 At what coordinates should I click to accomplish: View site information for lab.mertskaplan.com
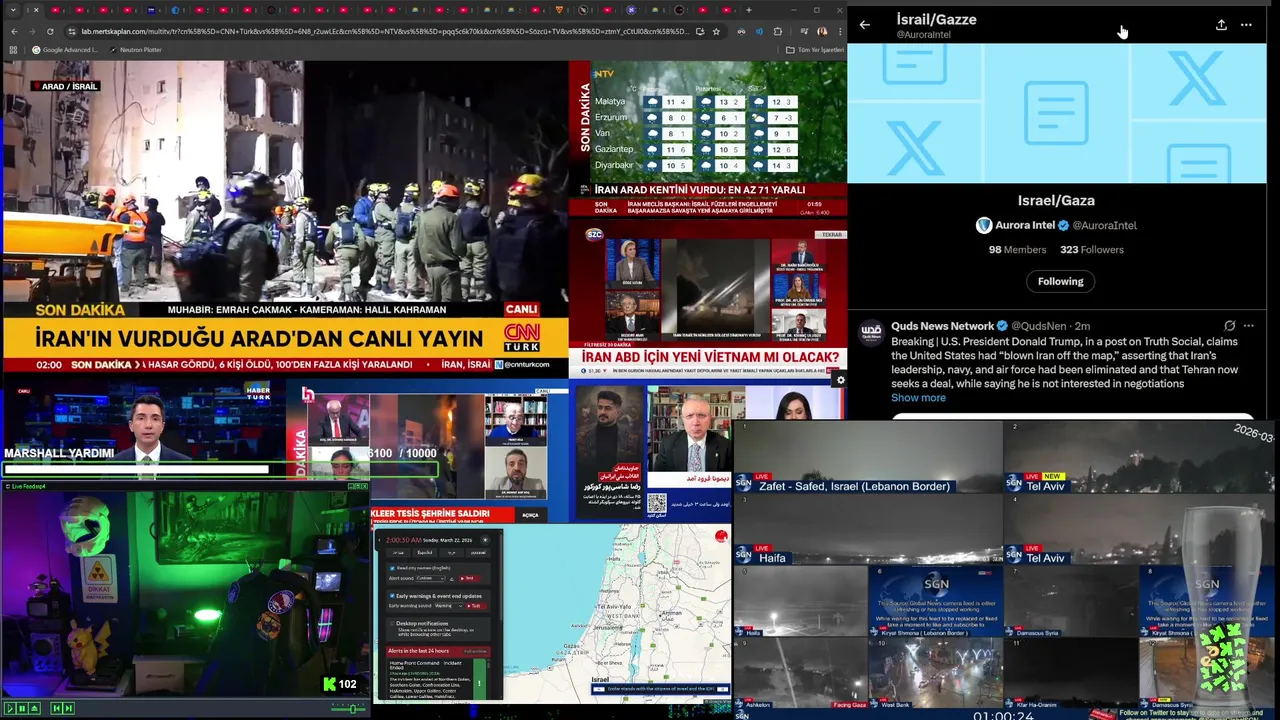(x=72, y=31)
